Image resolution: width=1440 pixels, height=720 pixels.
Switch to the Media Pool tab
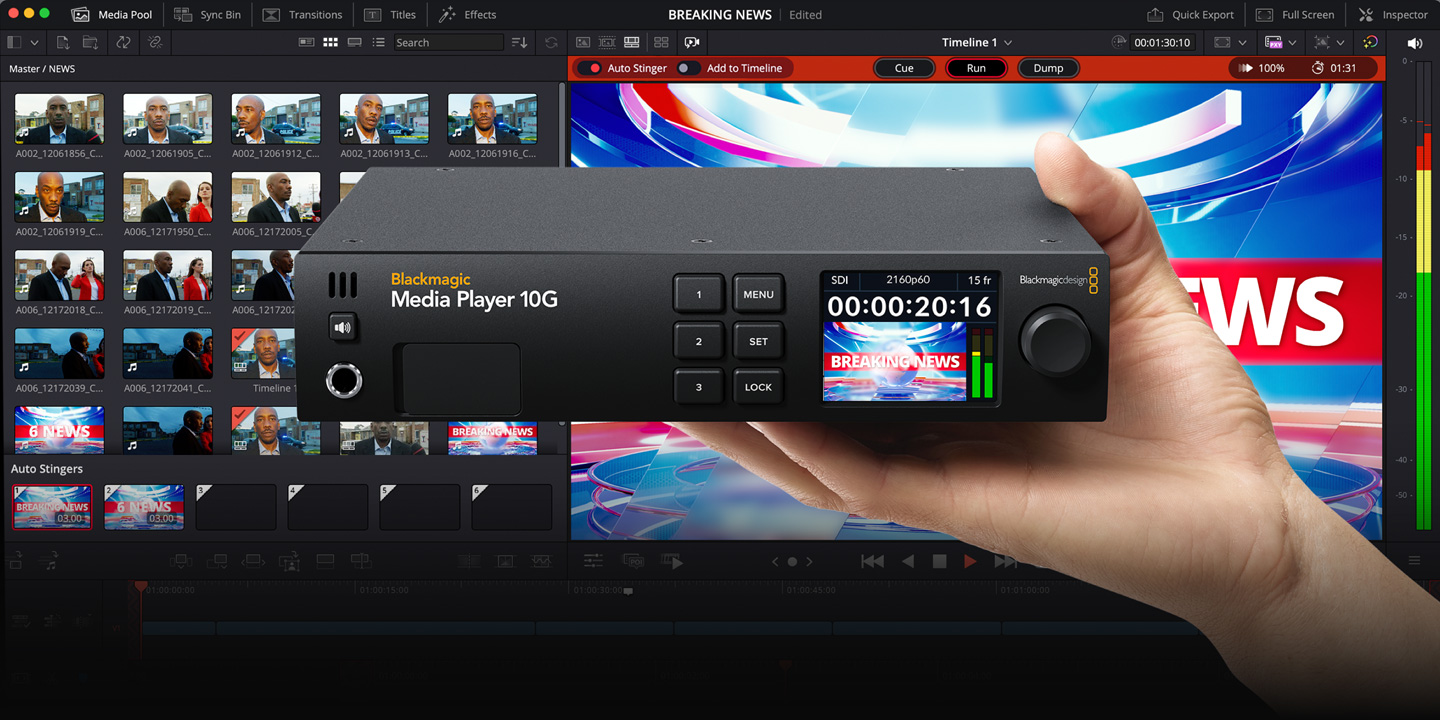coord(112,15)
